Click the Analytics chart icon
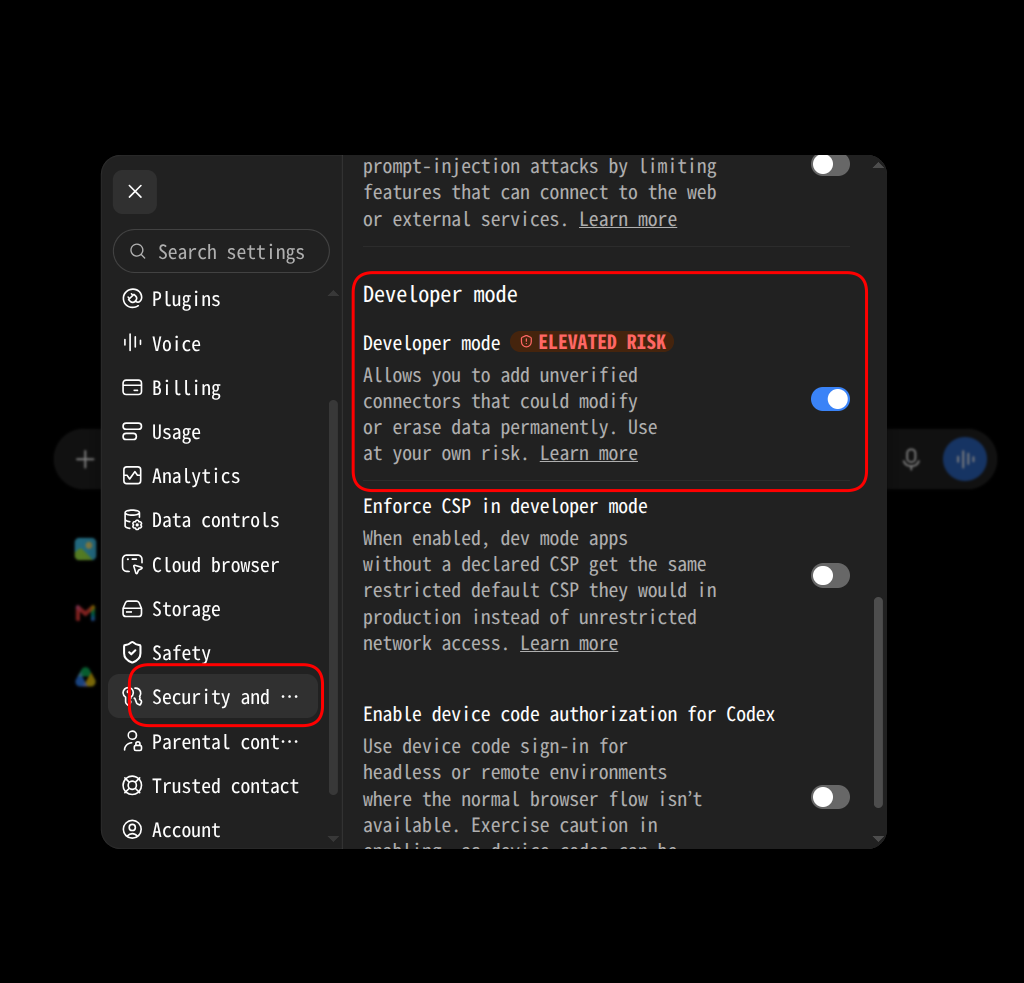The image size is (1024, 983). [132, 475]
